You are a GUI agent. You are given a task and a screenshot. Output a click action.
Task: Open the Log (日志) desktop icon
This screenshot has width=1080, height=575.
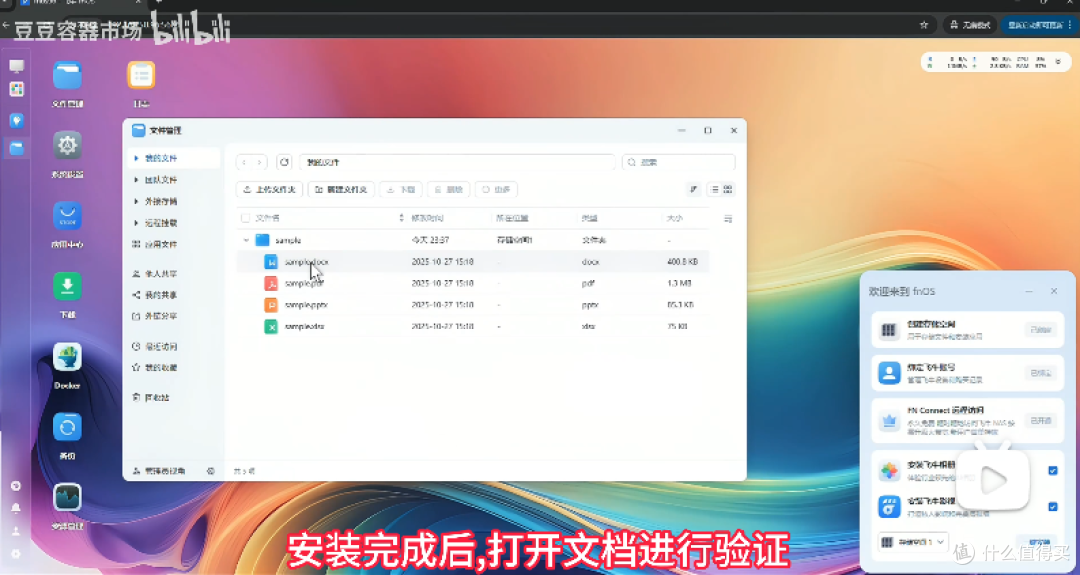tap(141, 75)
